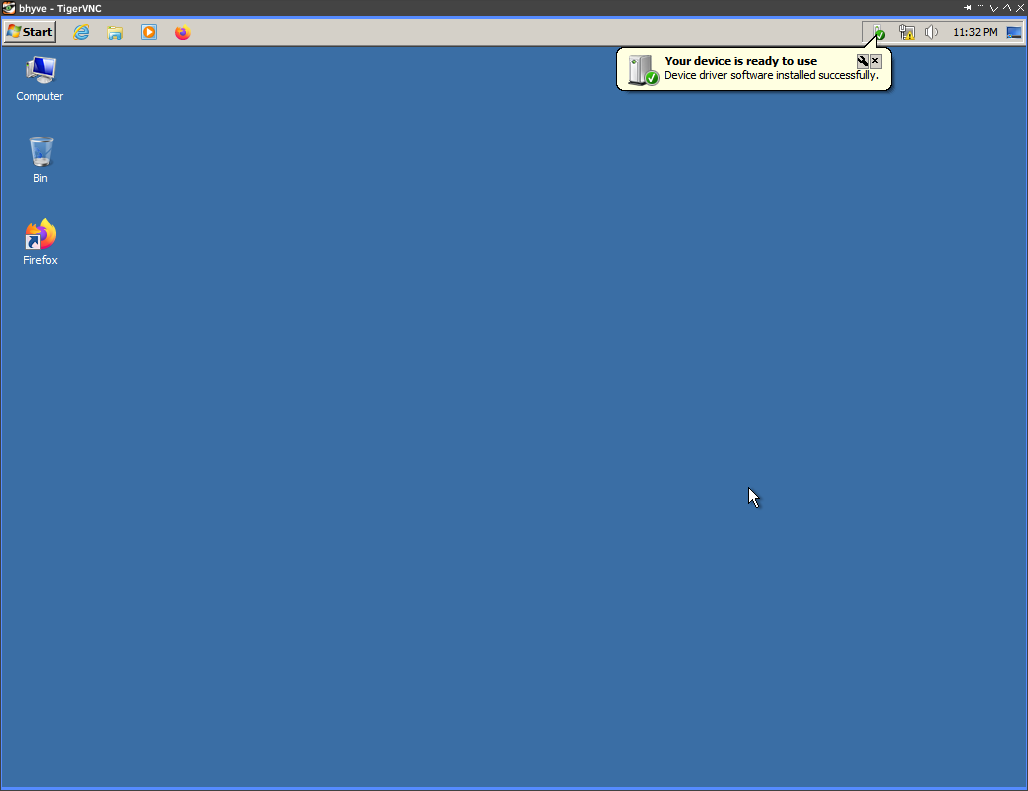
Task: Open notification options via the wrench icon
Action: pyautogui.click(x=863, y=61)
